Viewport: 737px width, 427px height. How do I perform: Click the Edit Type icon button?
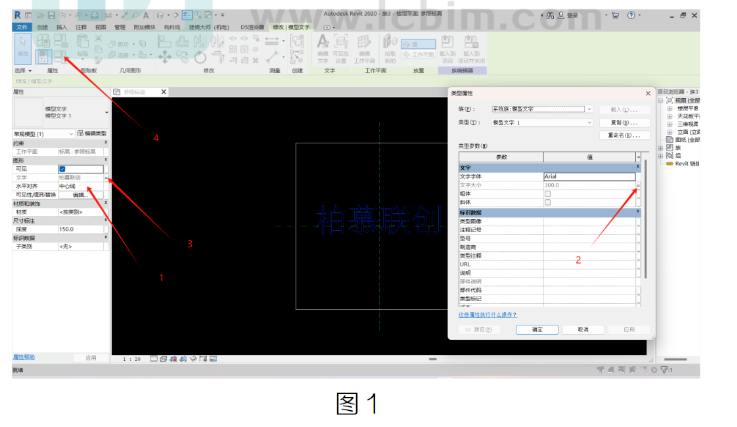[x=92, y=134]
